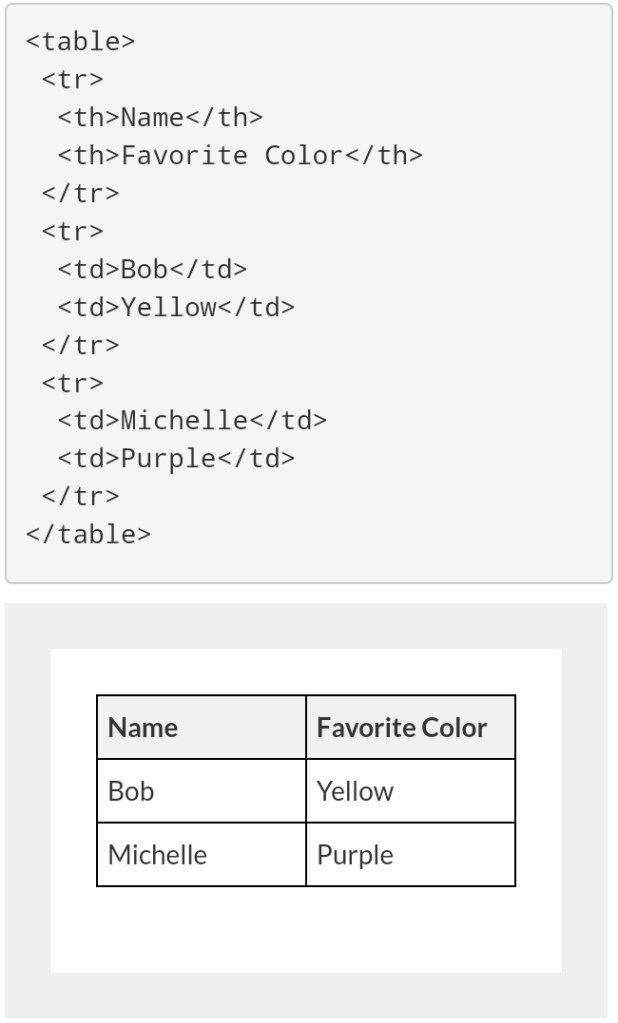Image resolution: width=618 pixels, height=1023 pixels.
Task: Click the <th>Favorite Color</th> code line
Action: pos(240,155)
